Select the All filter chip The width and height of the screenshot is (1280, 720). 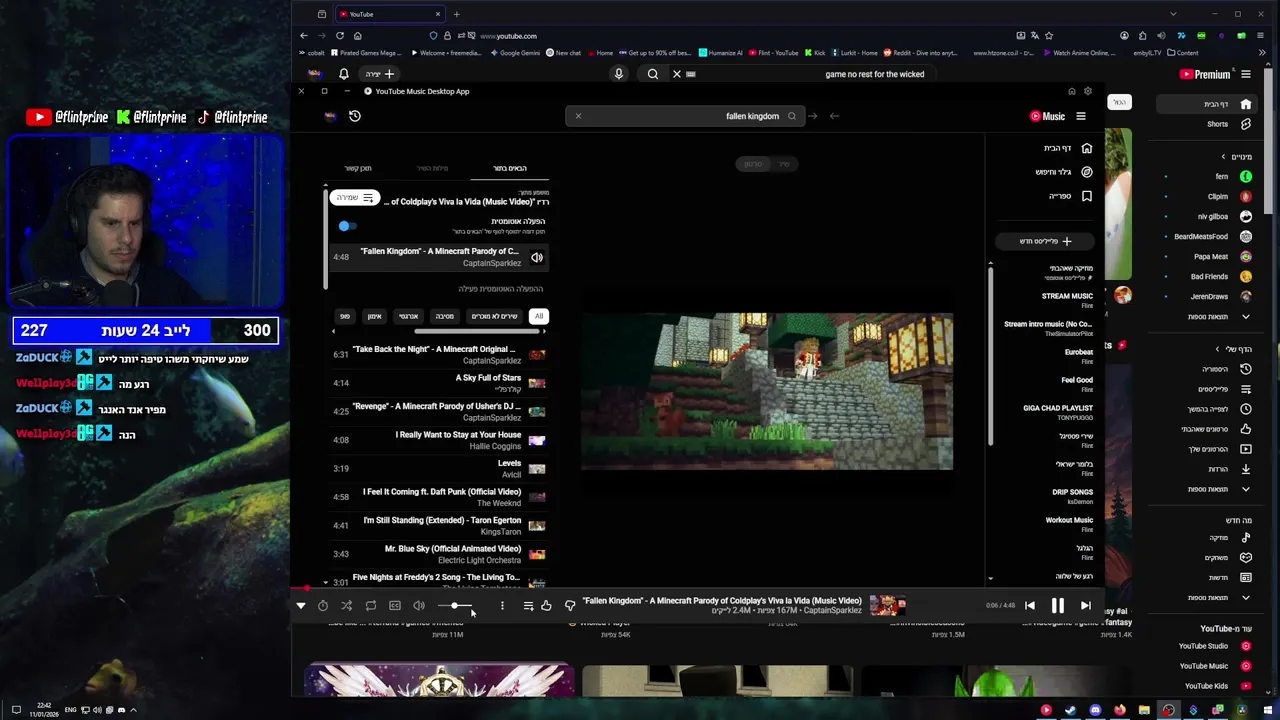538,316
